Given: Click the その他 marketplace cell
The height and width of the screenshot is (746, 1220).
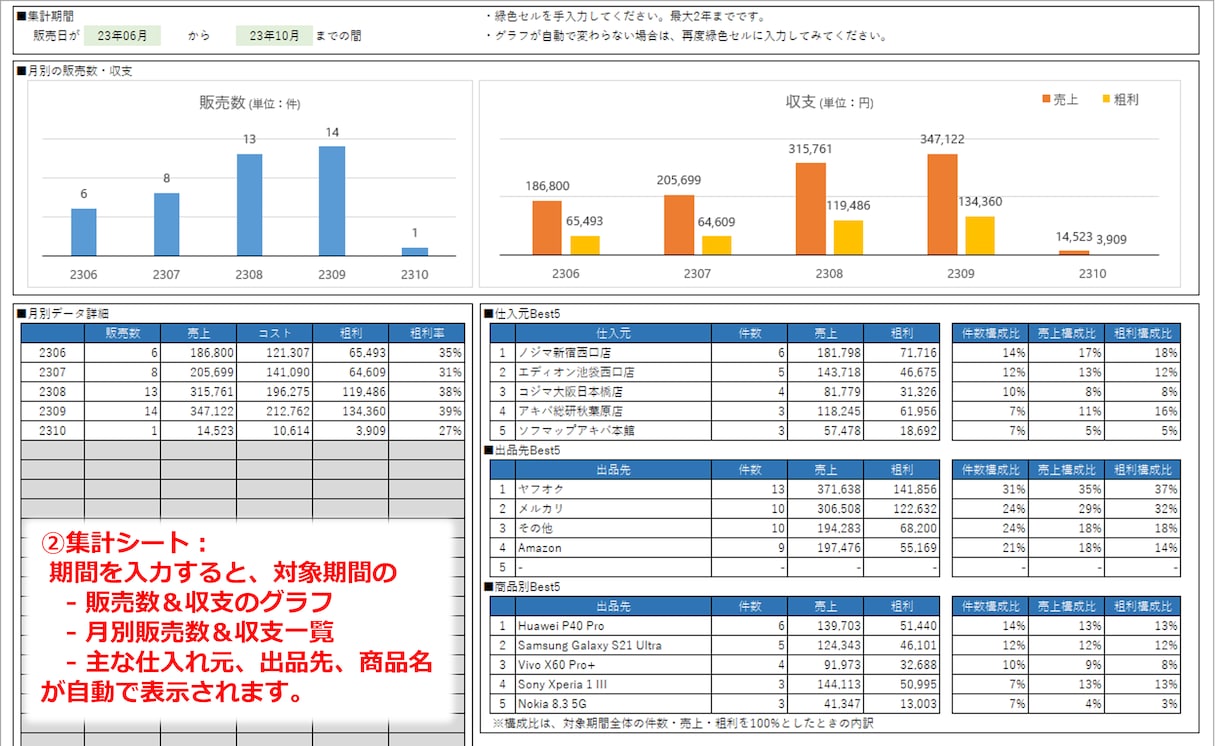Looking at the screenshot, I should point(613,528).
